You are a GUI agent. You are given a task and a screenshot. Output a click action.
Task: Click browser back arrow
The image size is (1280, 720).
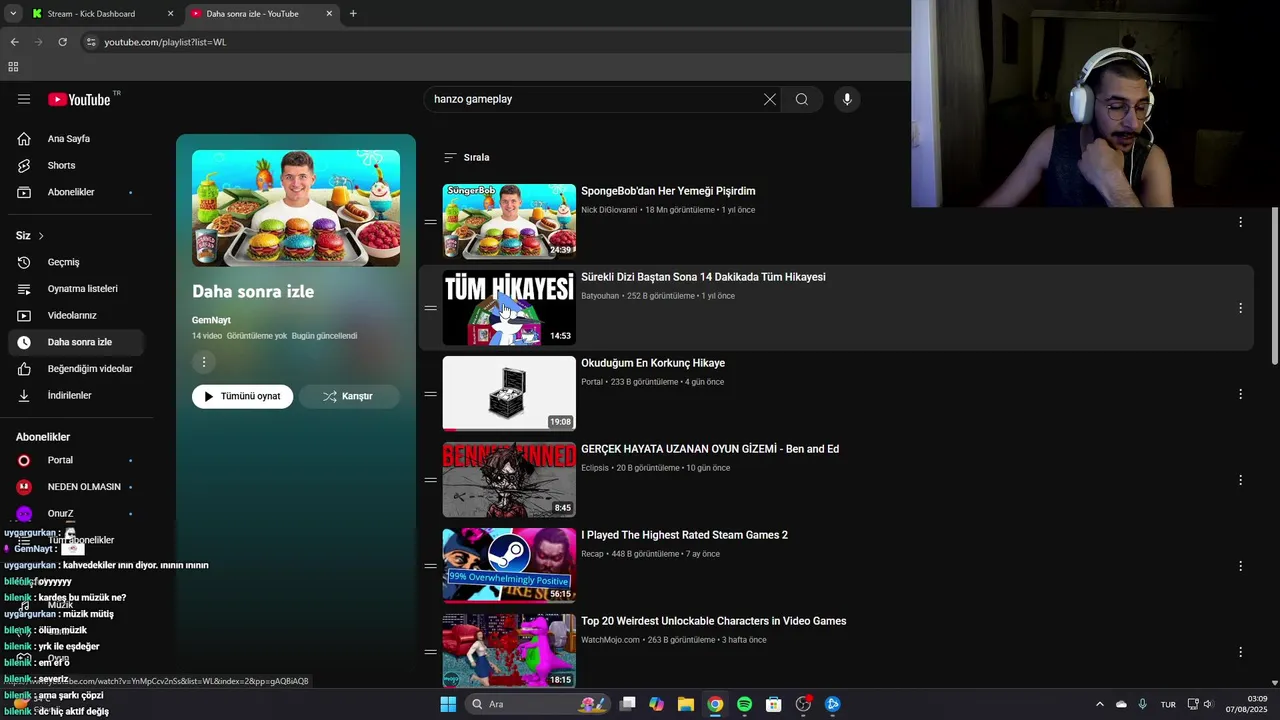(x=14, y=42)
